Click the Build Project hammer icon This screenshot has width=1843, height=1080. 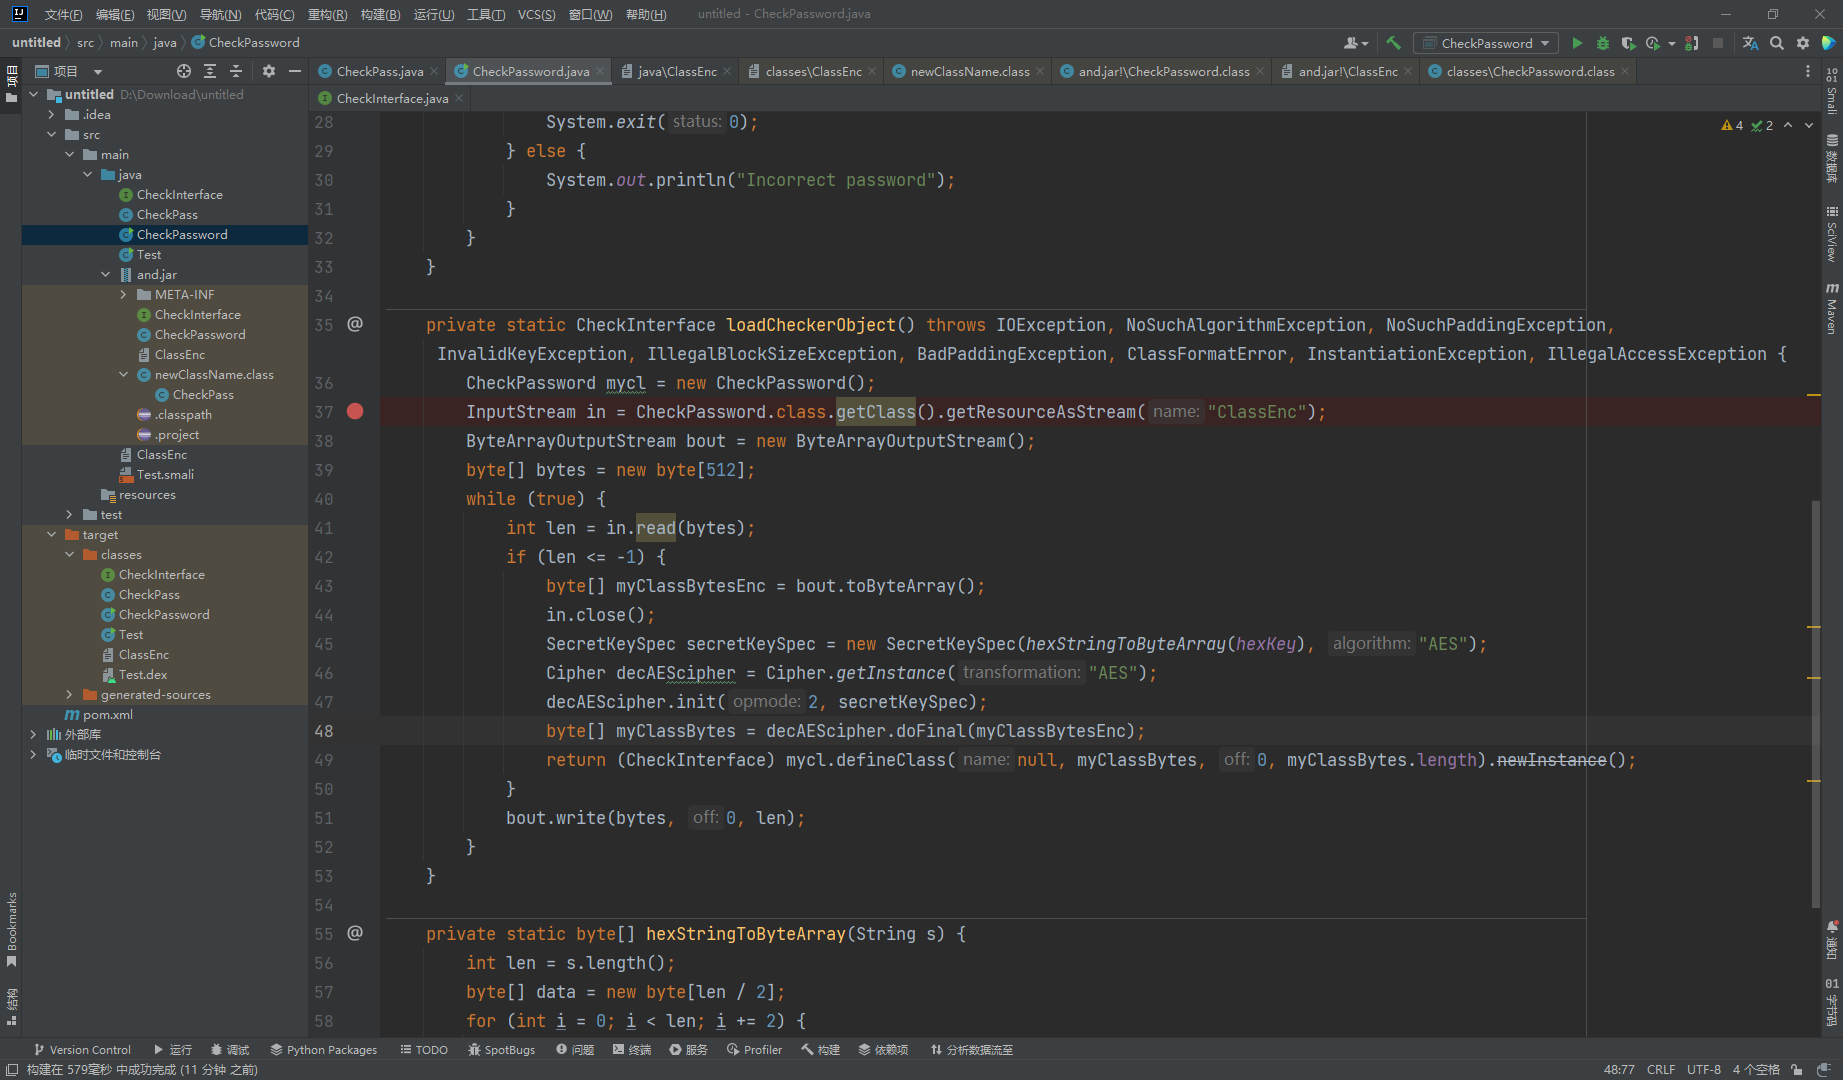pos(1393,43)
